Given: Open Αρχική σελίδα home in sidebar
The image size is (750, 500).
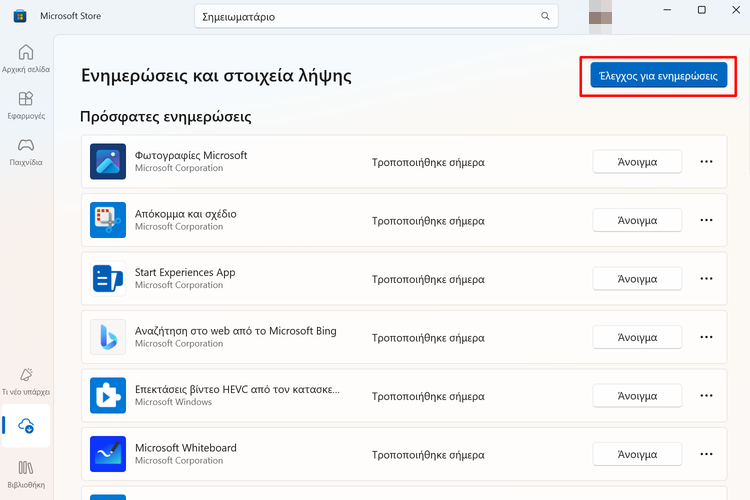Looking at the screenshot, I should (x=26, y=59).
